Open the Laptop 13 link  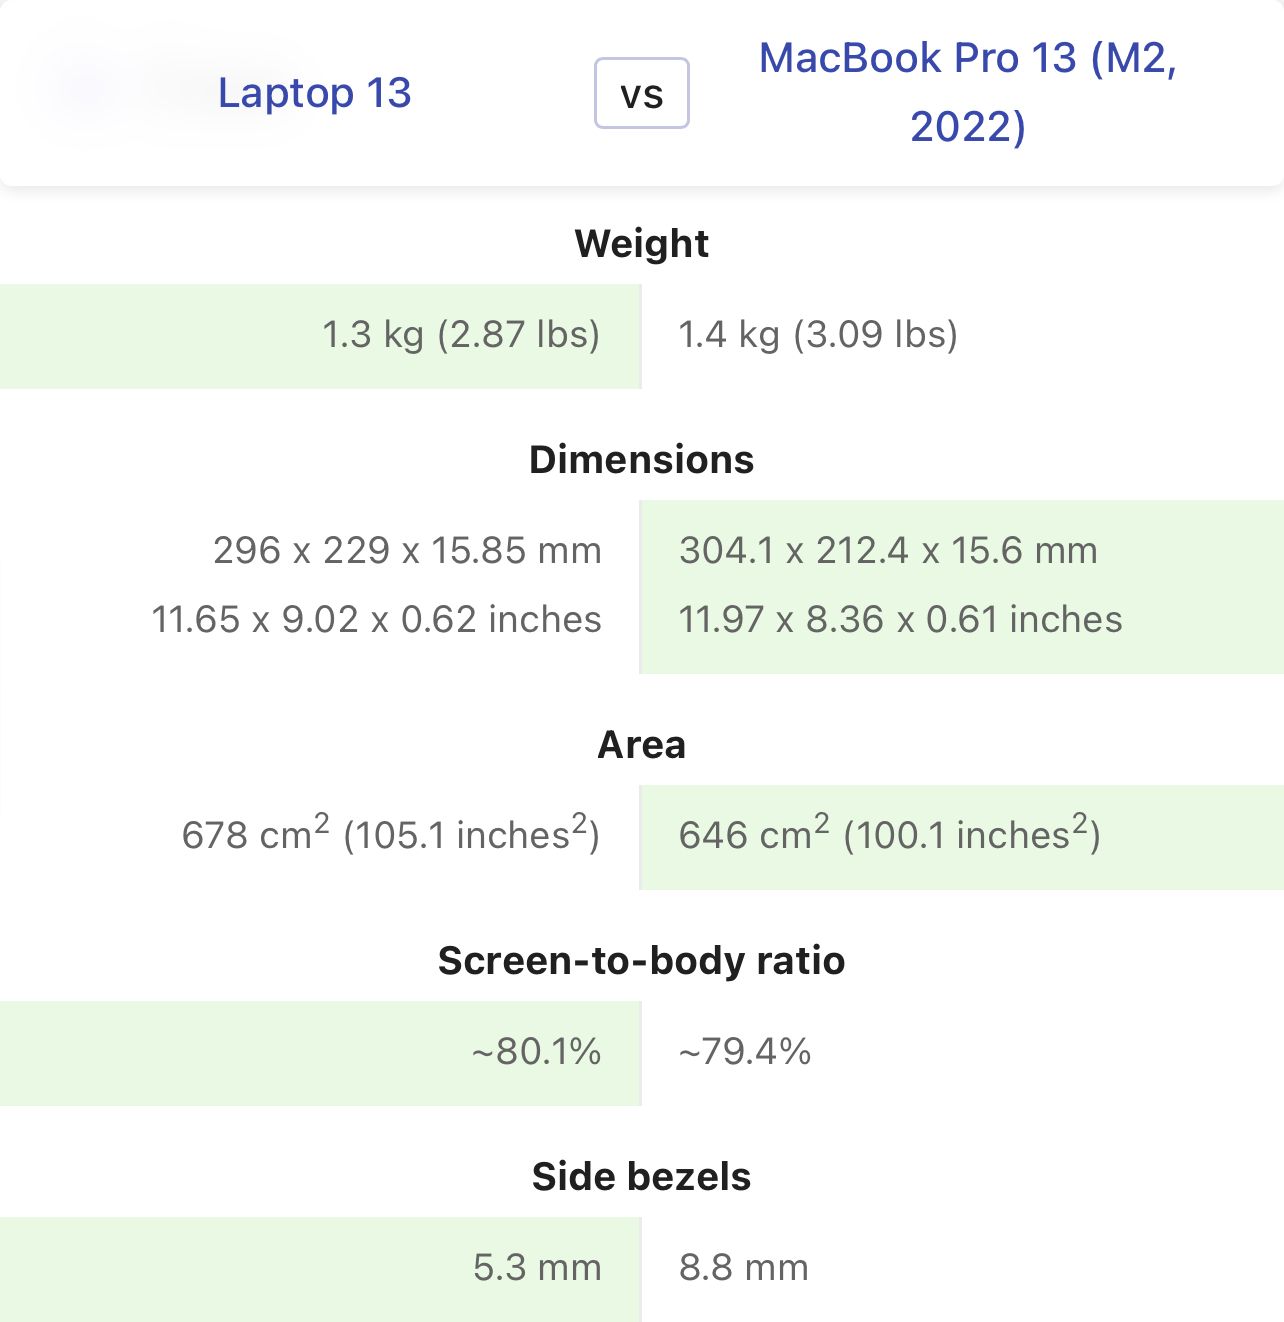coord(314,93)
